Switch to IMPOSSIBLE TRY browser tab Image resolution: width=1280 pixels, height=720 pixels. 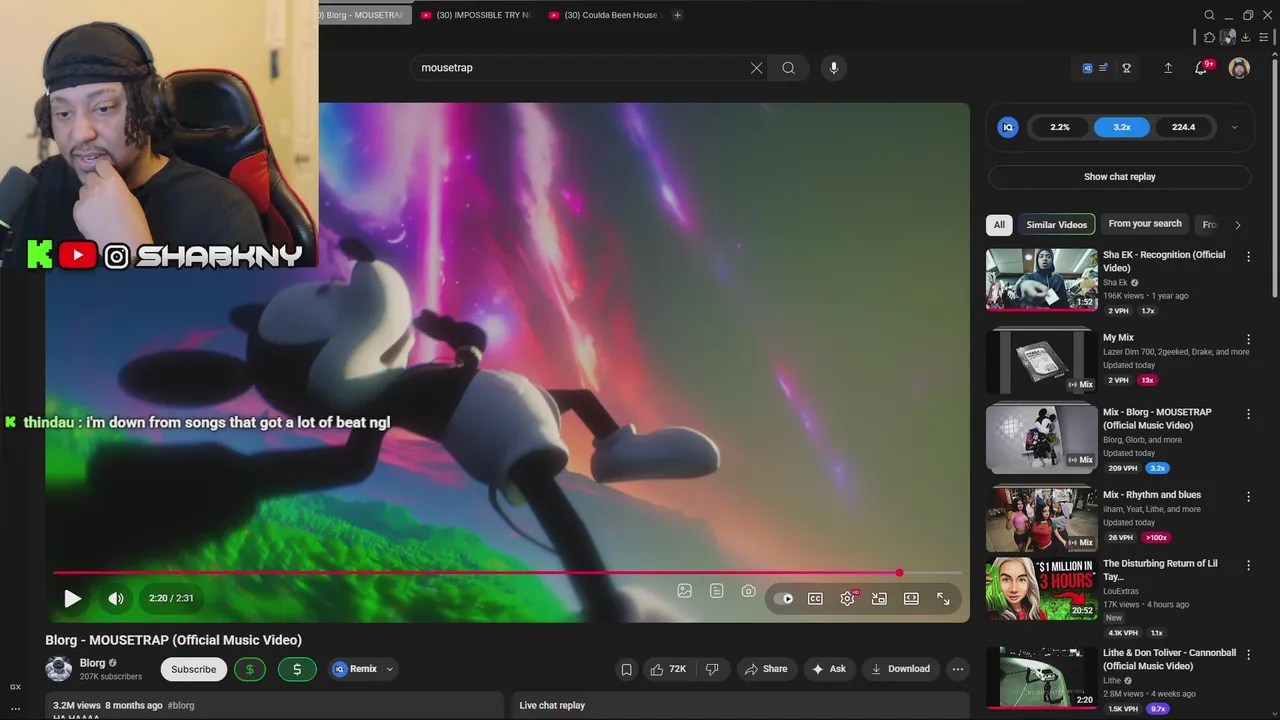coord(476,15)
